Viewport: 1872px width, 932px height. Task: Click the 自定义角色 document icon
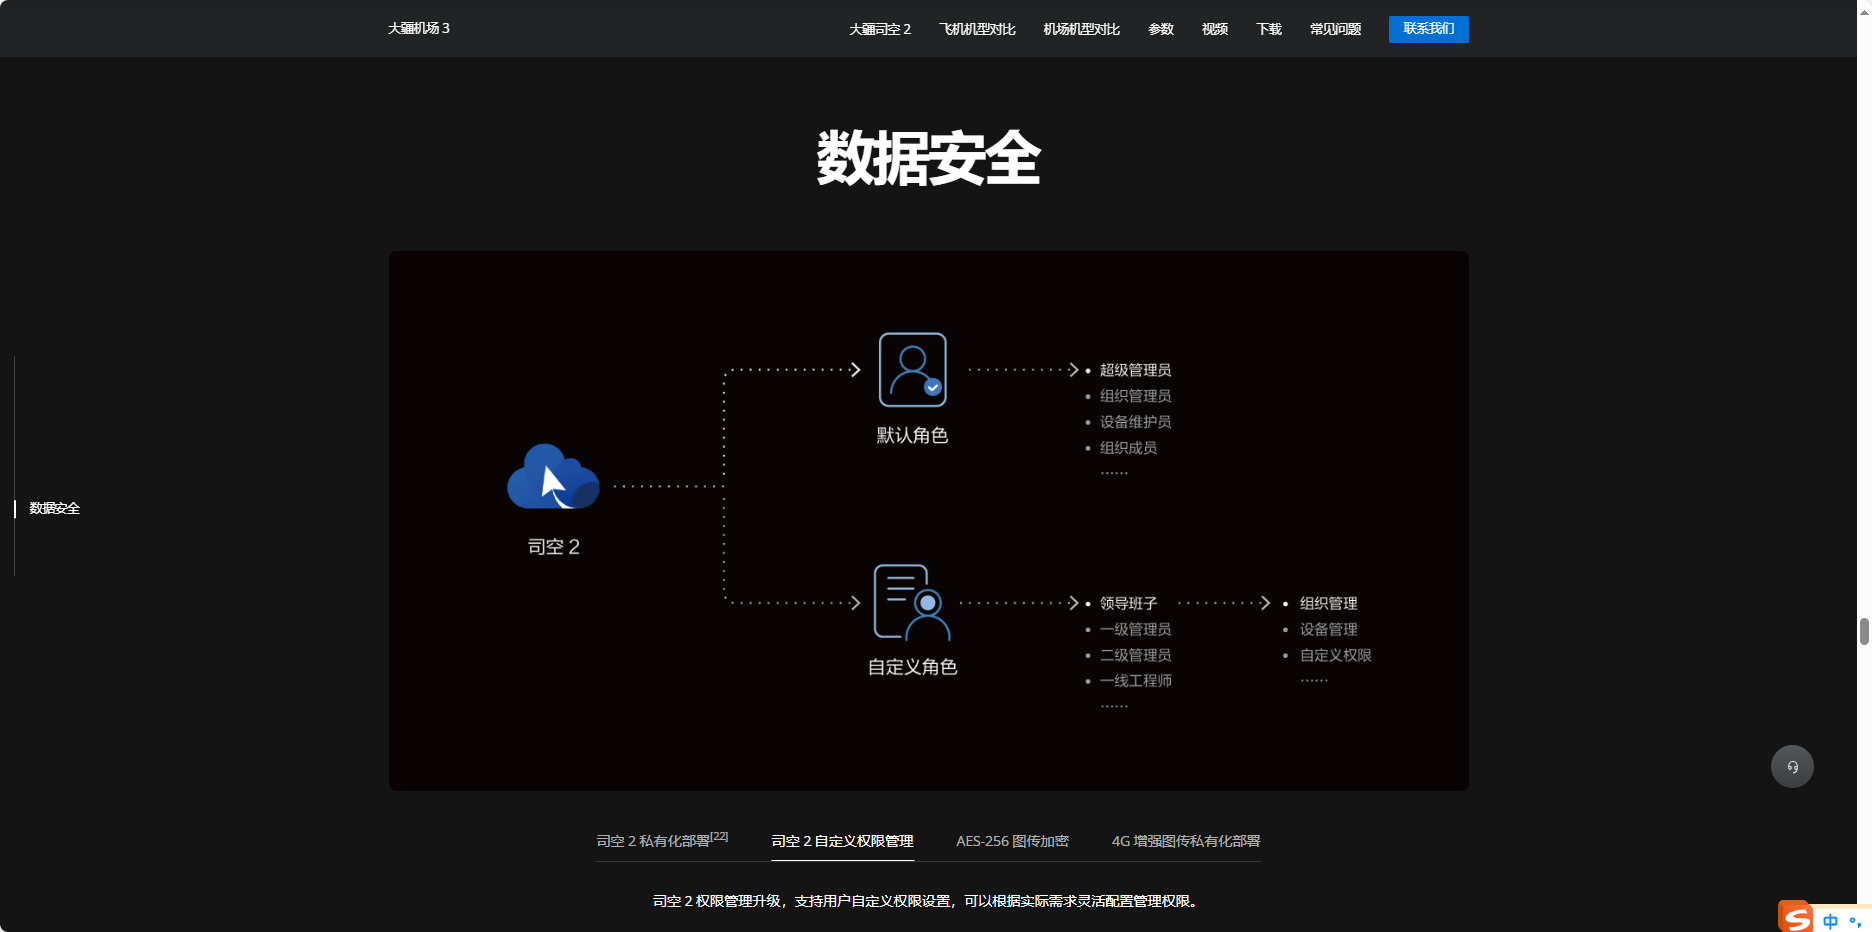pos(911,602)
